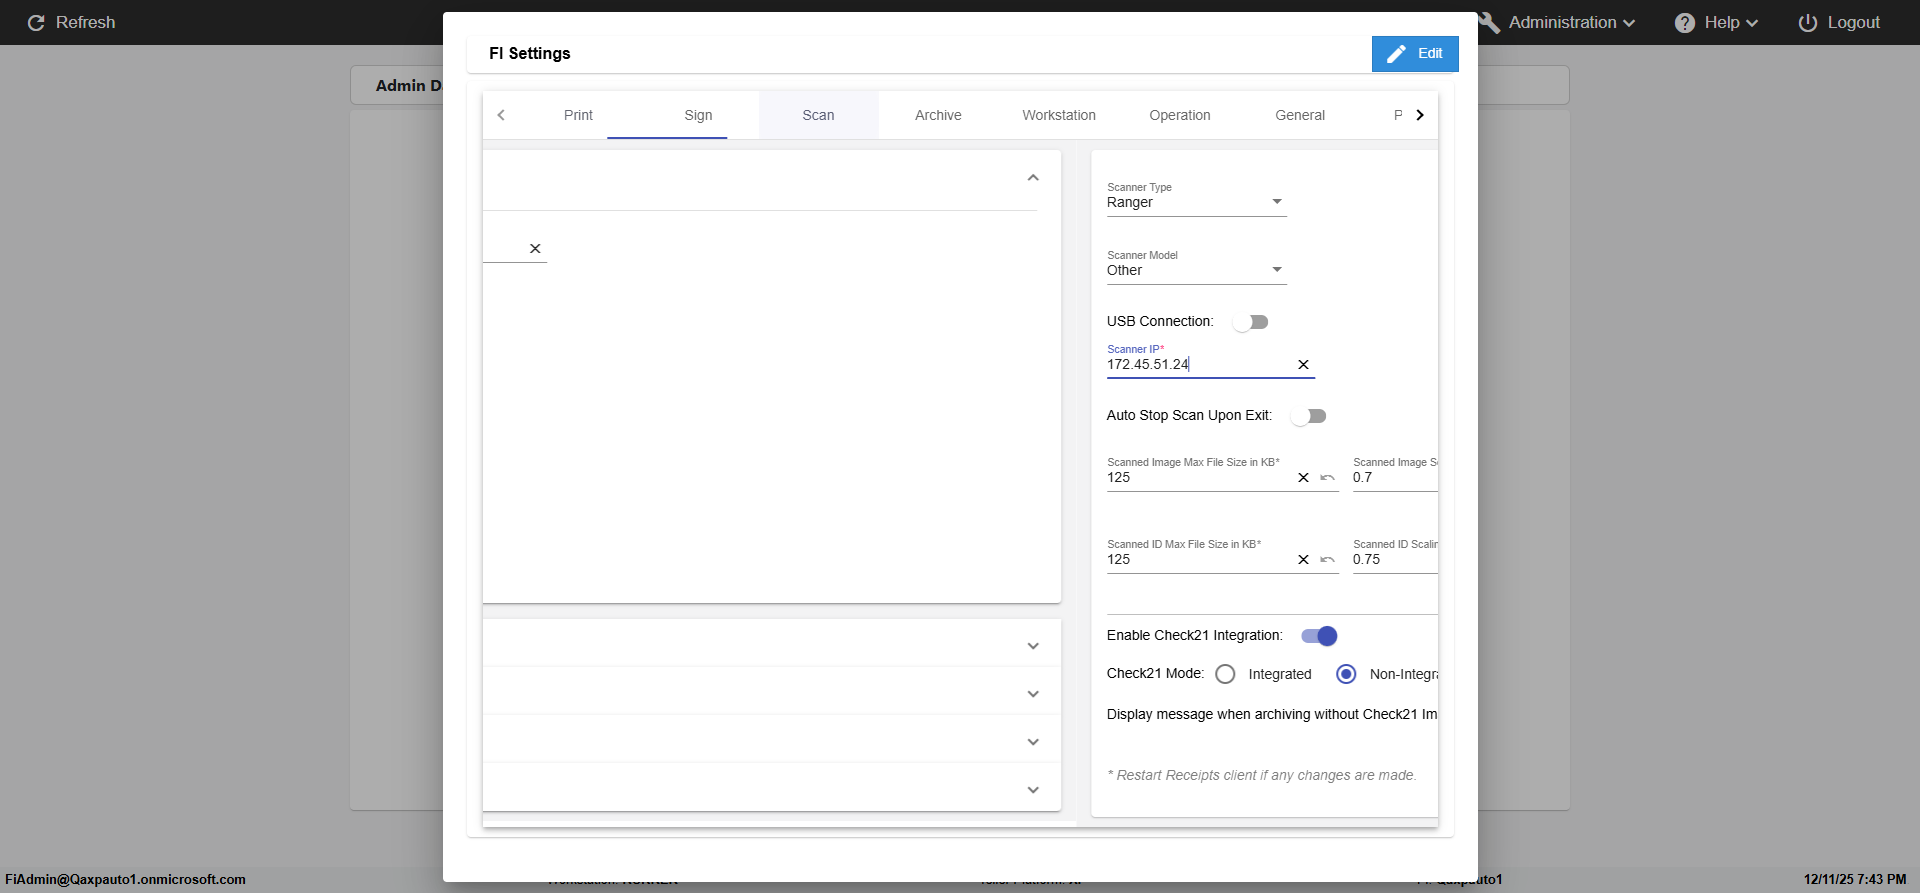Open the Scanner Model dropdown

1196,270
